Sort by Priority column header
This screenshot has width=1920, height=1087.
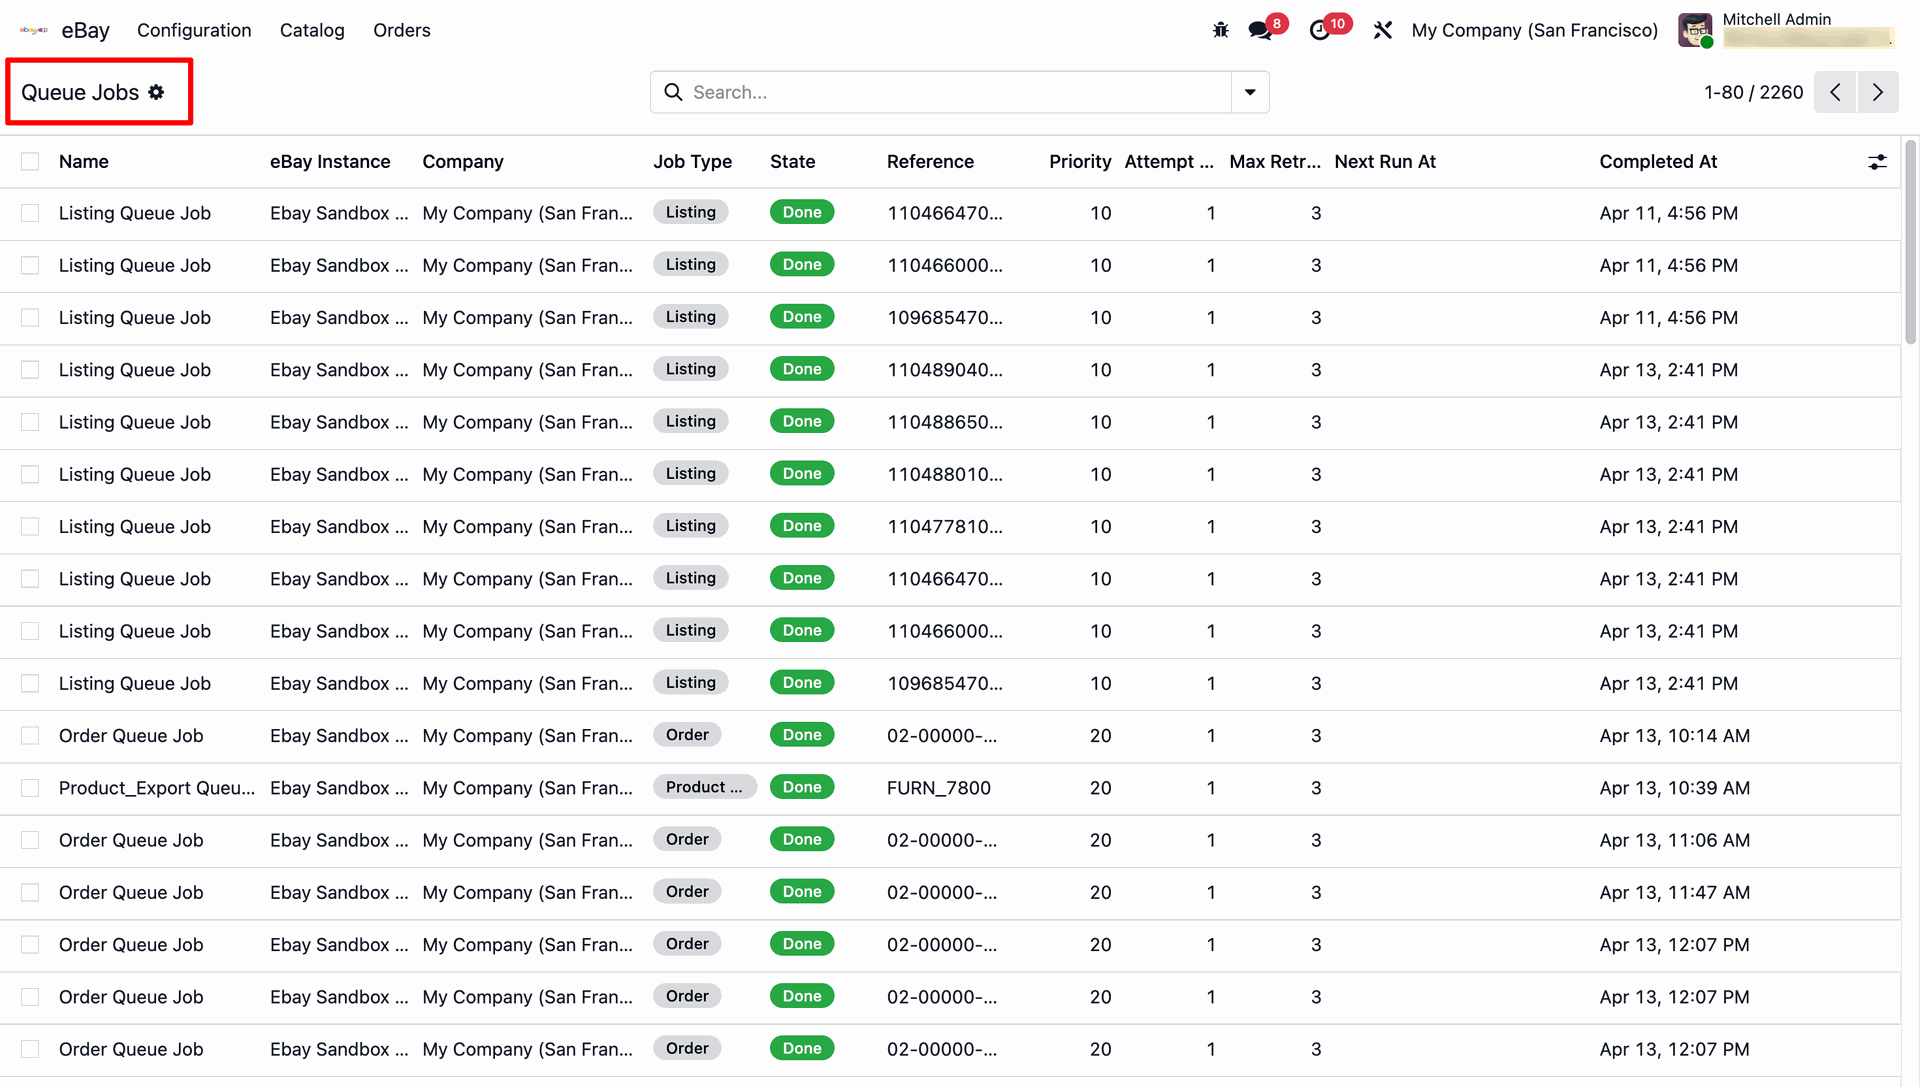(1080, 162)
